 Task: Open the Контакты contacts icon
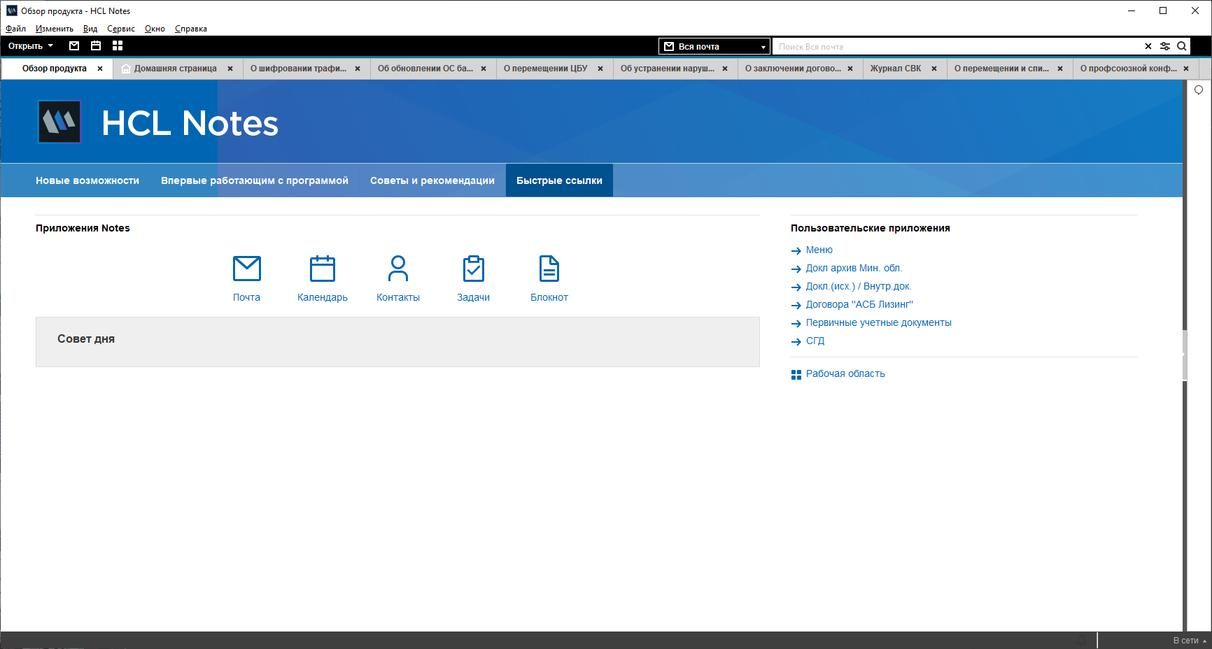(x=398, y=269)
